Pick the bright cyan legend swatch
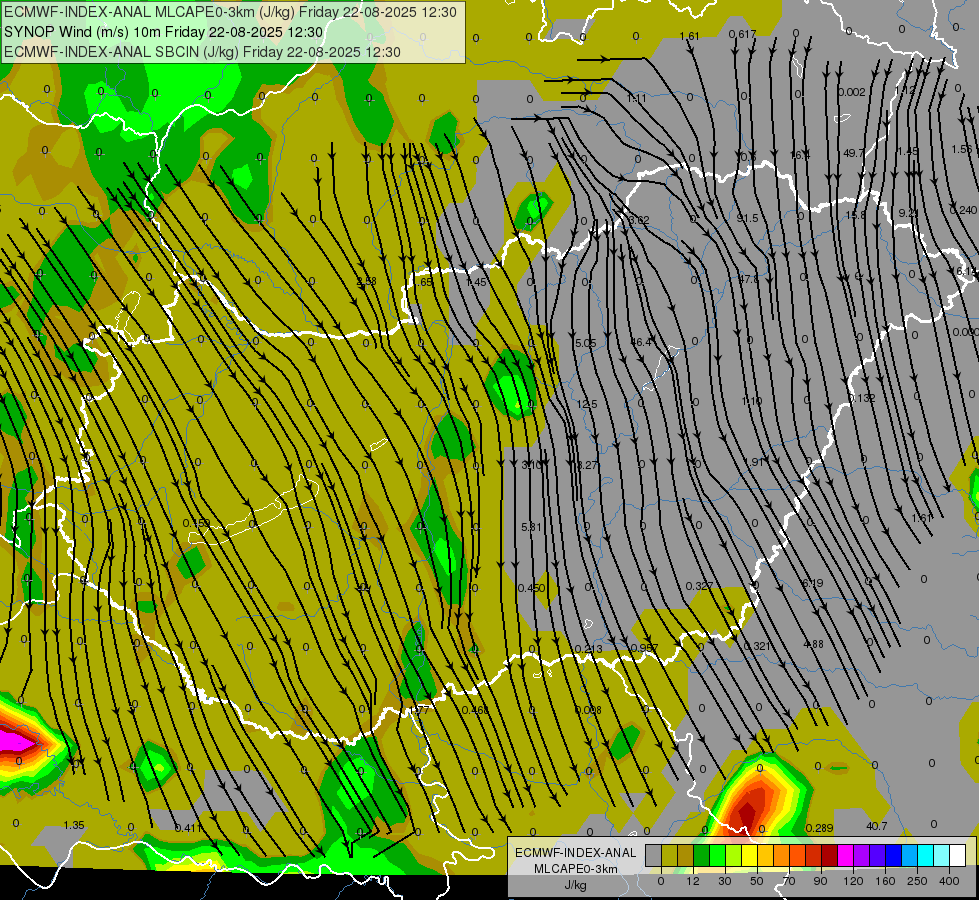Screen dimensions: 979x900 pyautogui.click(x=925, y=855)
